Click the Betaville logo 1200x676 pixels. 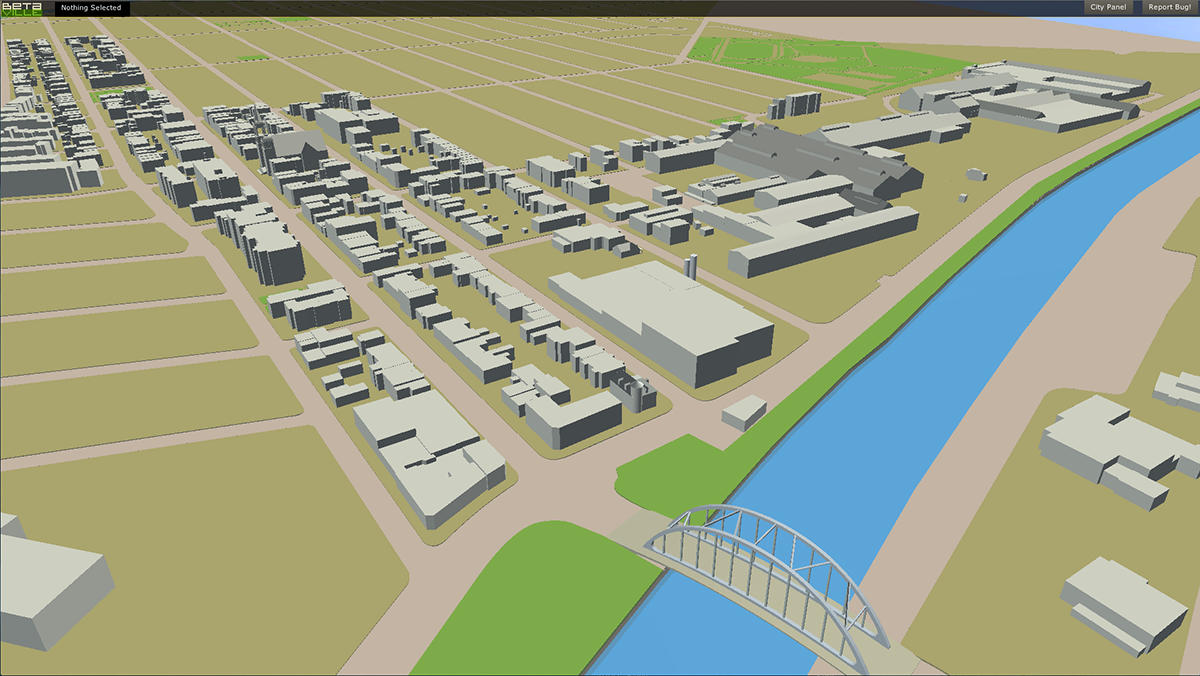(x=21, y=9)
